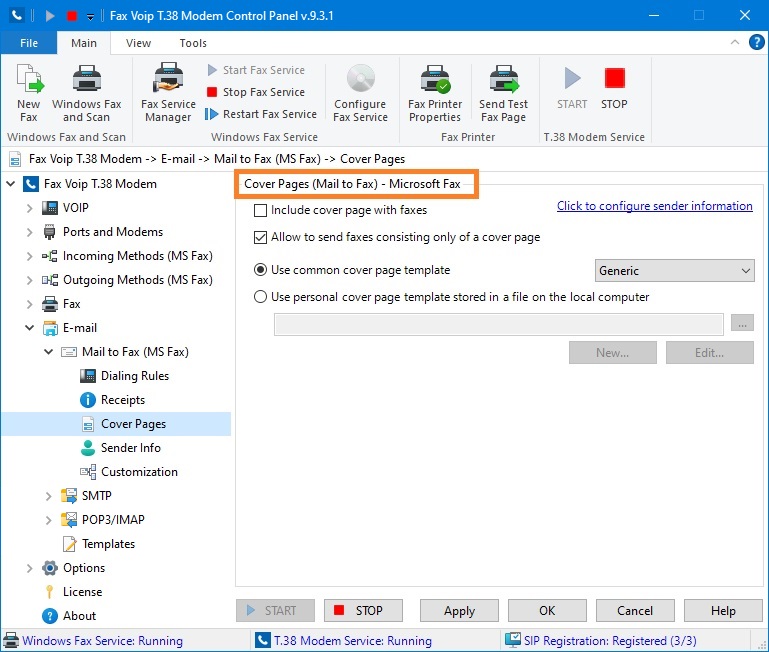Click the OK button
This screenshot has height=652, width=769.
coord(547,611)
